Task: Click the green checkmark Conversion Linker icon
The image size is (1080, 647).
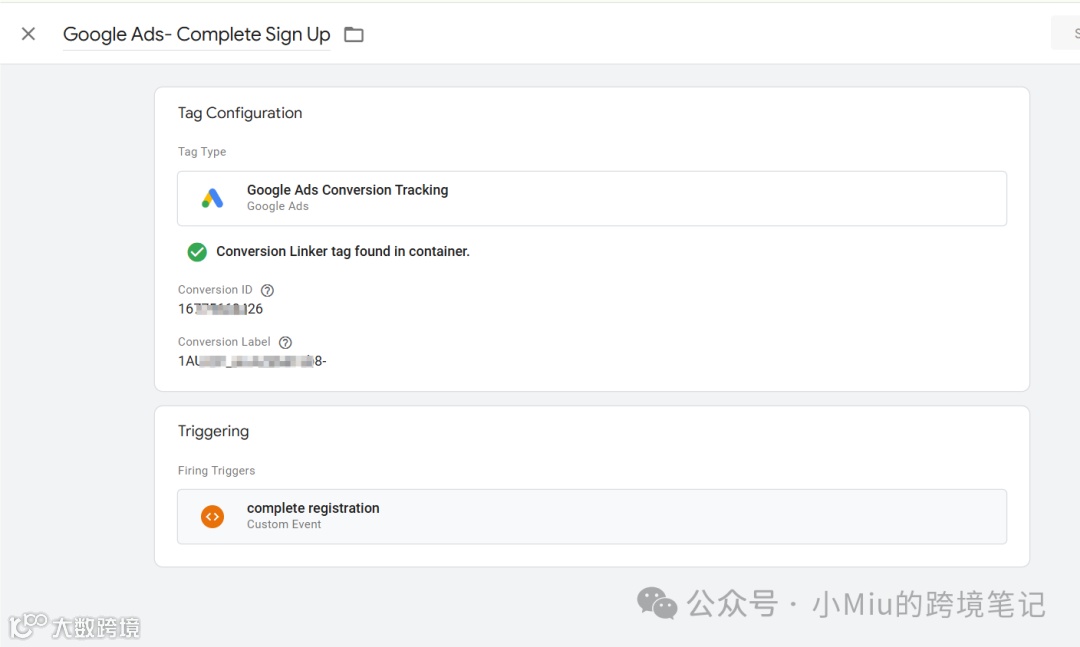Action: 197,252
